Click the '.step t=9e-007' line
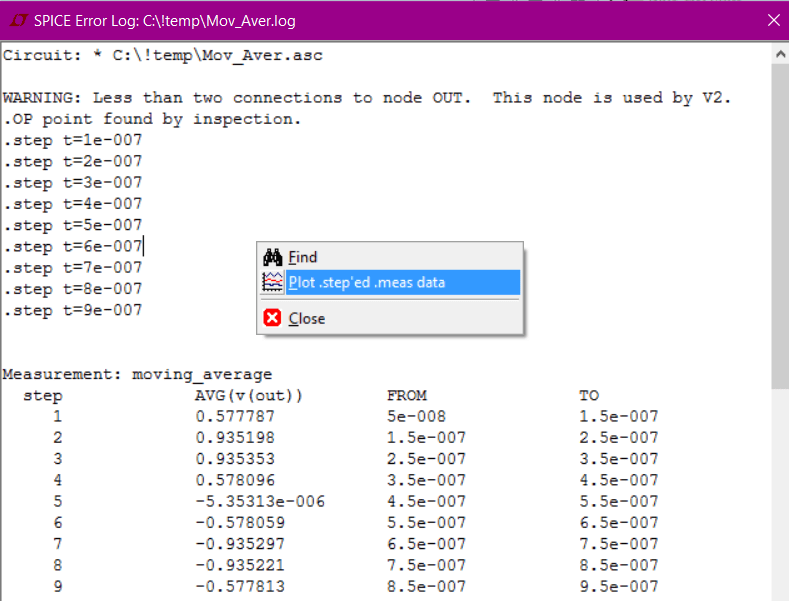789x601 pixels. [x=73, y=310]
